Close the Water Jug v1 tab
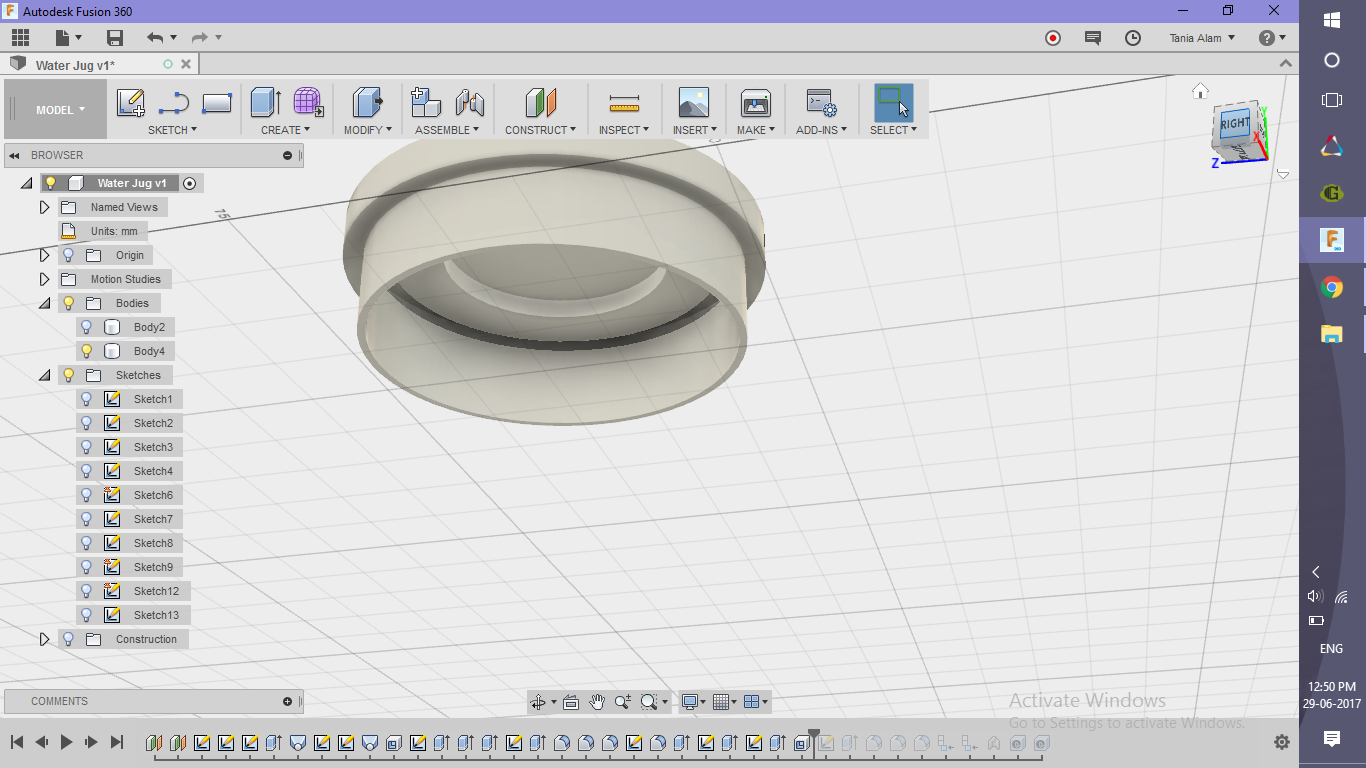This screenshot has height=768, width=1366. click(185, 64)
